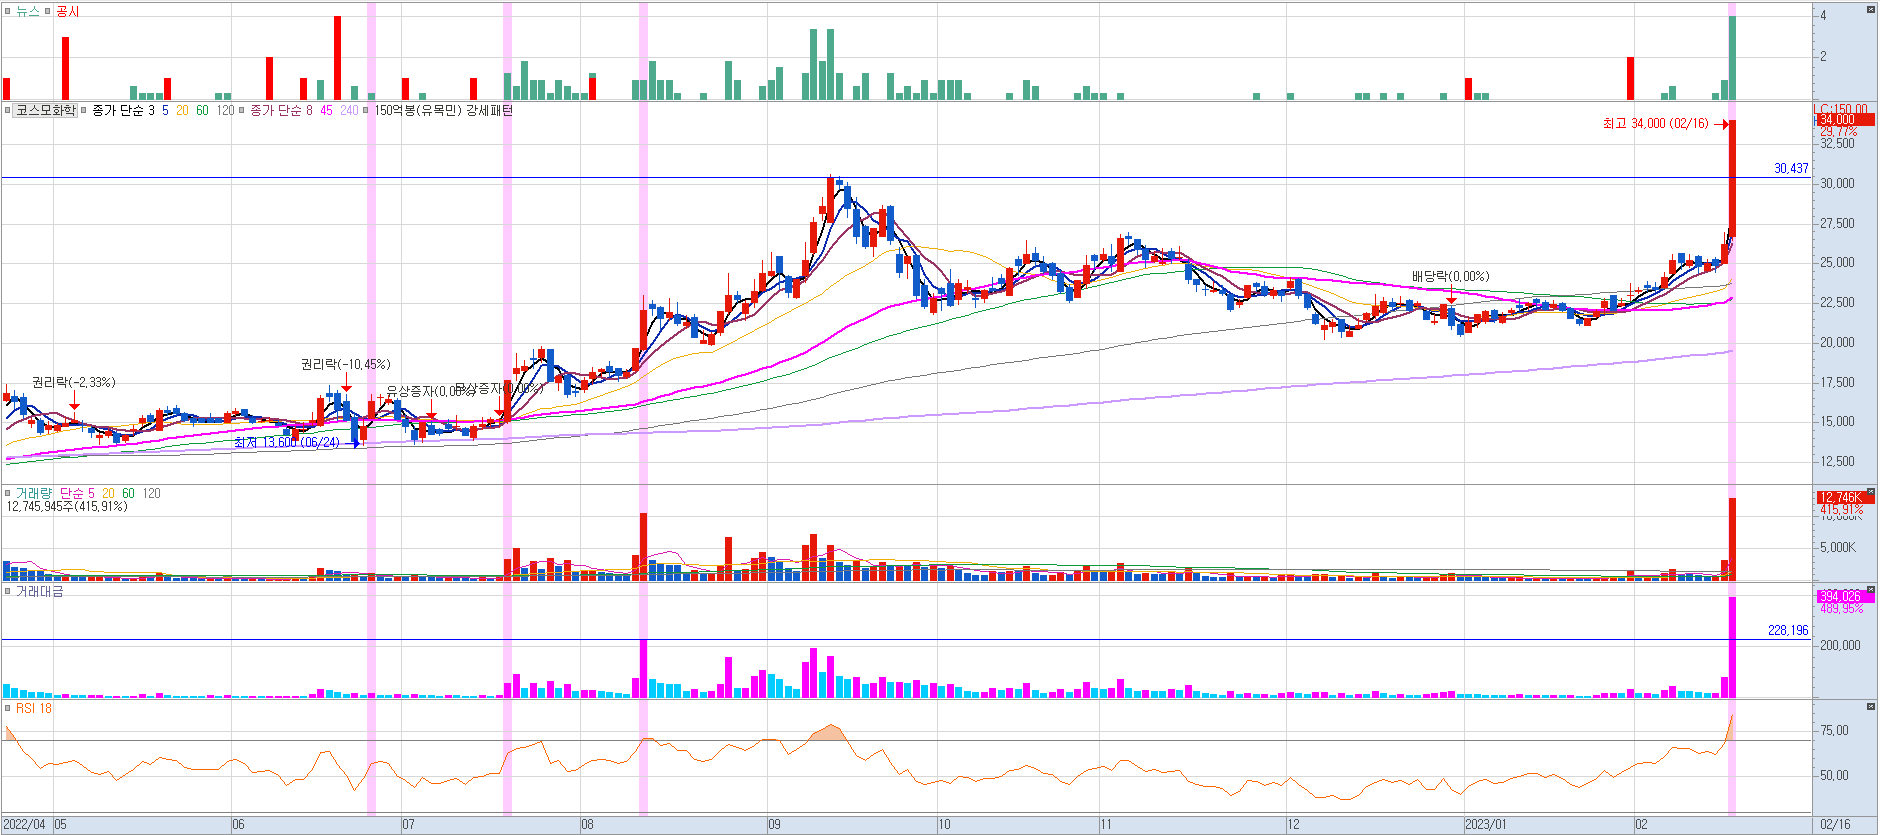1880x835 pixels.
Task: Click the 228,196 horizontal line value label
Action: click(x=1788, y=630)
